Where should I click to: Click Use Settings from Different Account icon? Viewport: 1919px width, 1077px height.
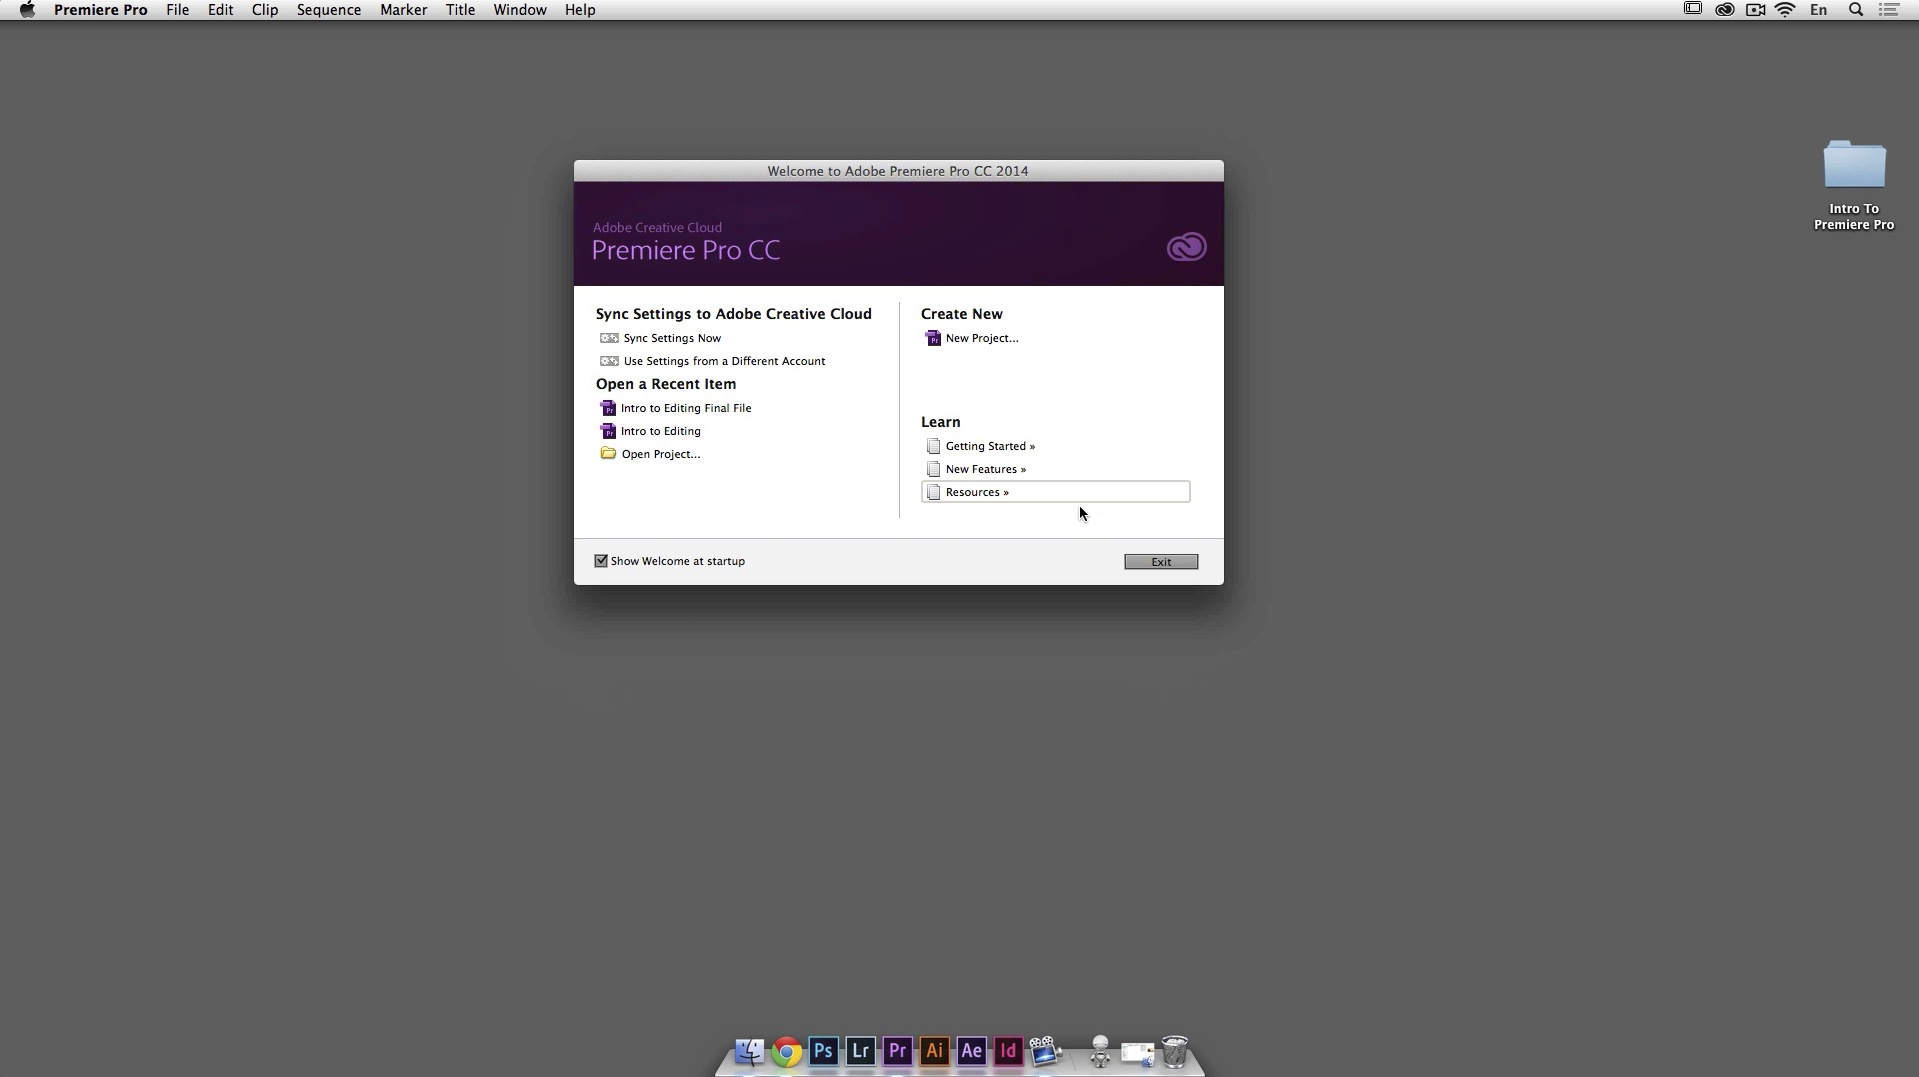point(609,361)
